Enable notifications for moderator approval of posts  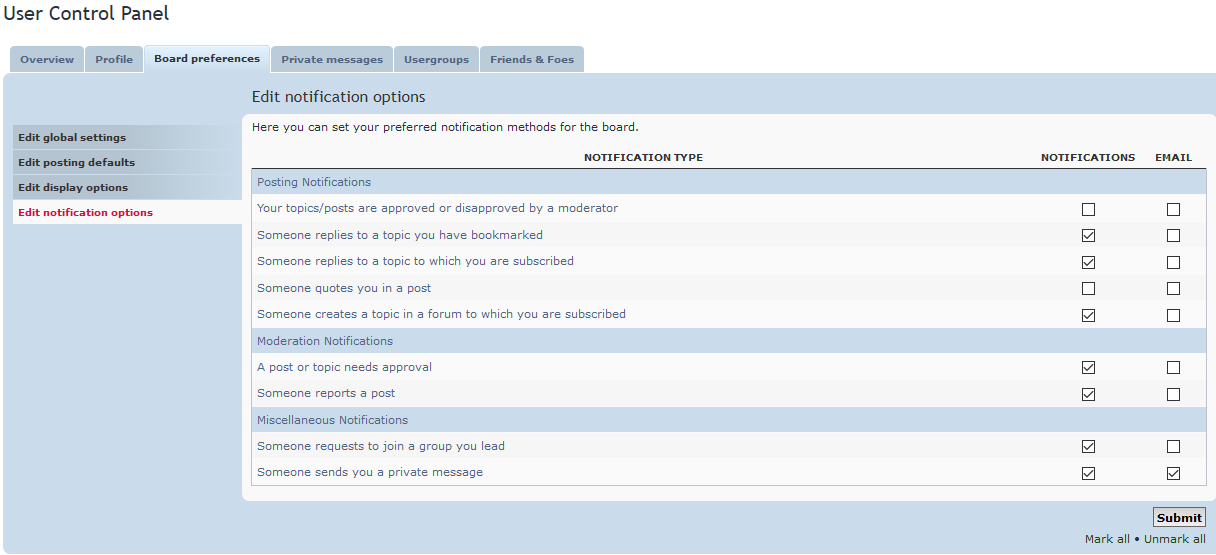(x=1088, y=210)
